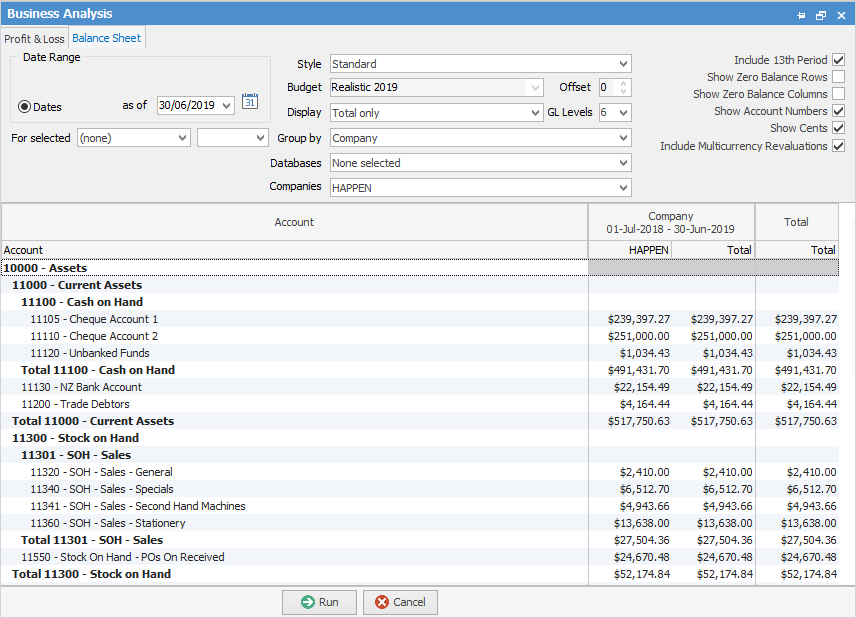Increase the Offset spinner value
Screen dimensions: 856x618
pyautogui.click(x=624, y=84)
